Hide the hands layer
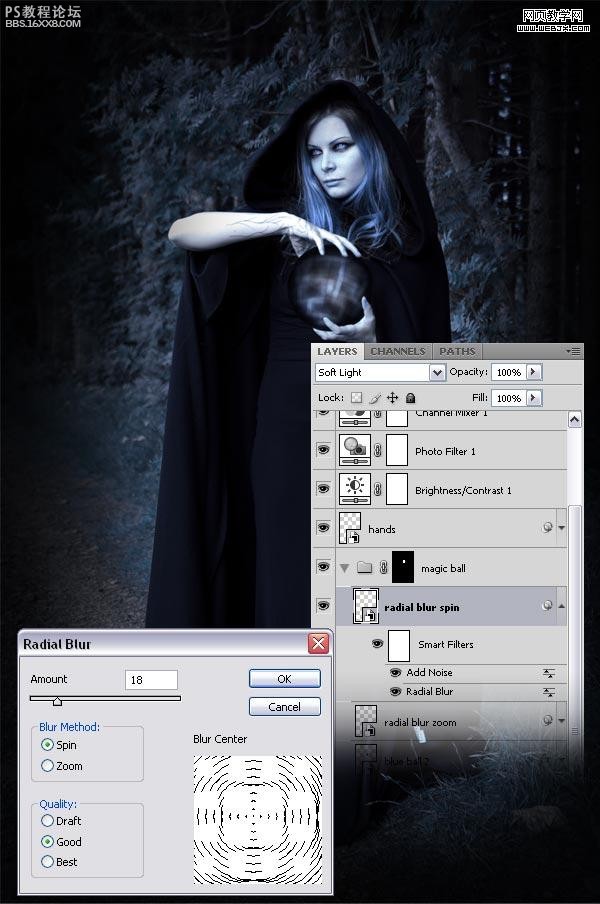 (323, 527)
